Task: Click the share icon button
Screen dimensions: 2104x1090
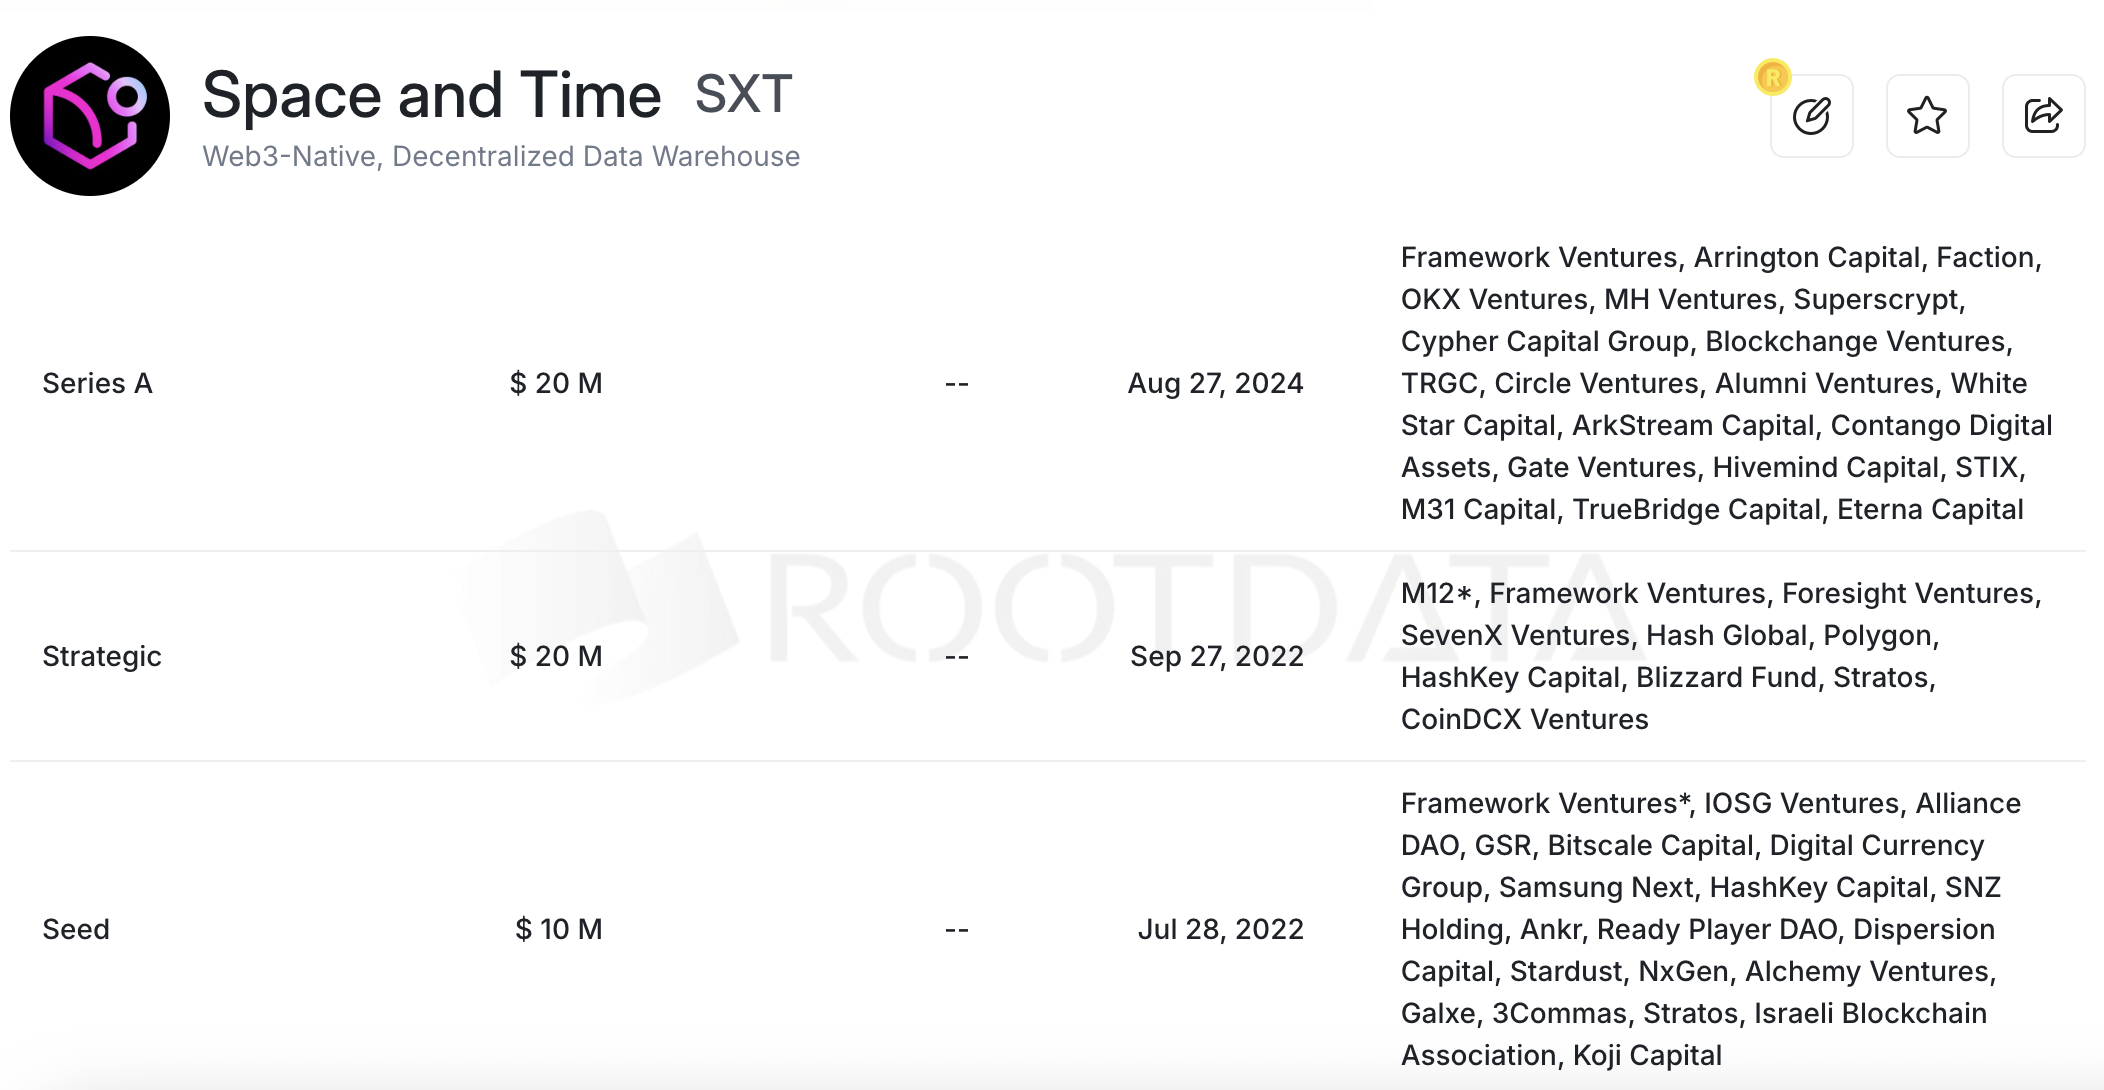Action: click(2043, 116)
